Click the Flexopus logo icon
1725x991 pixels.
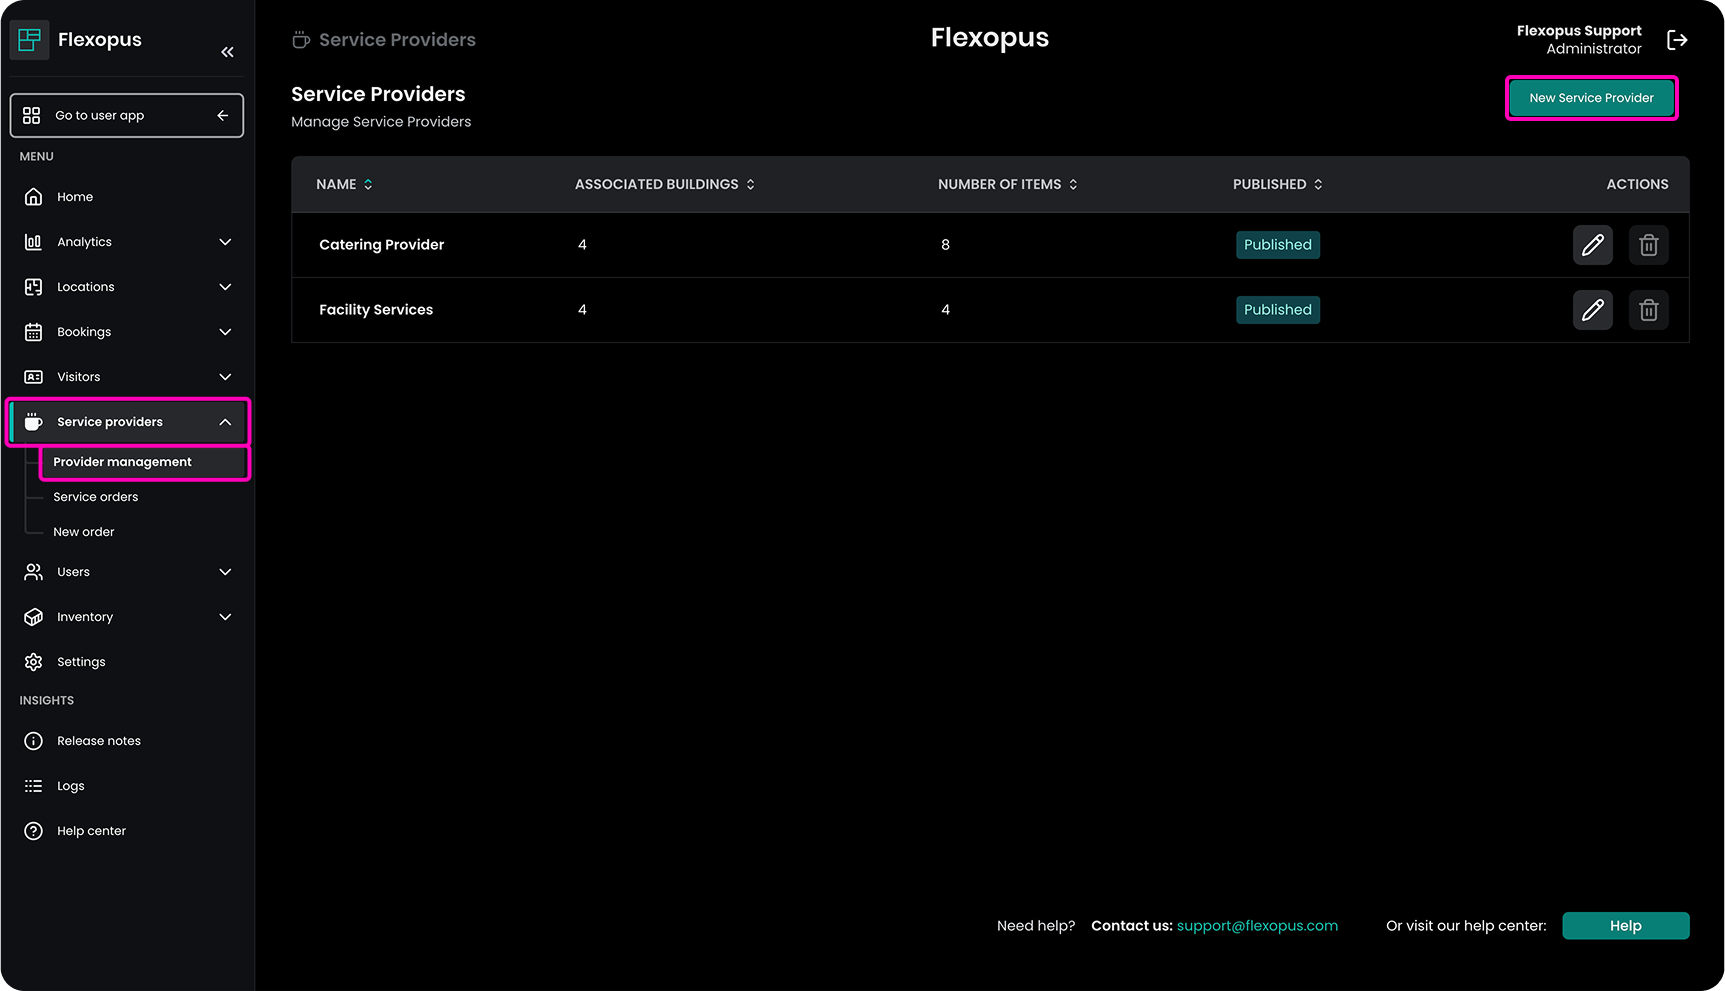[30, 40]
